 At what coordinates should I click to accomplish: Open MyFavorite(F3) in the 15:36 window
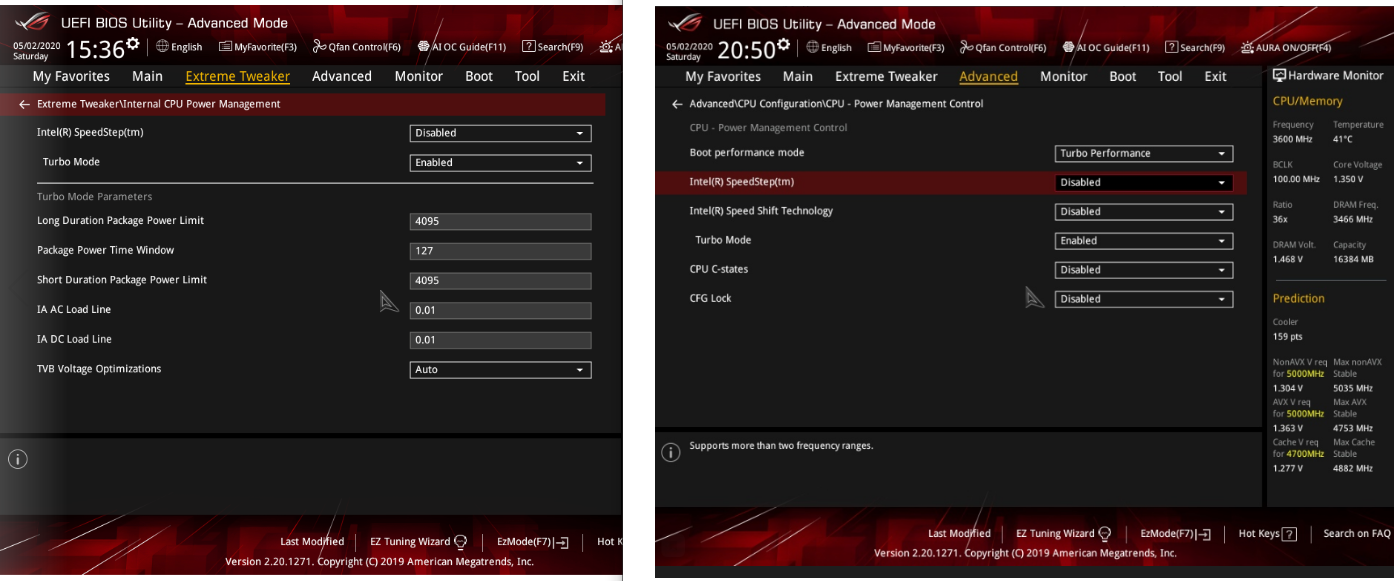(258, 47)
